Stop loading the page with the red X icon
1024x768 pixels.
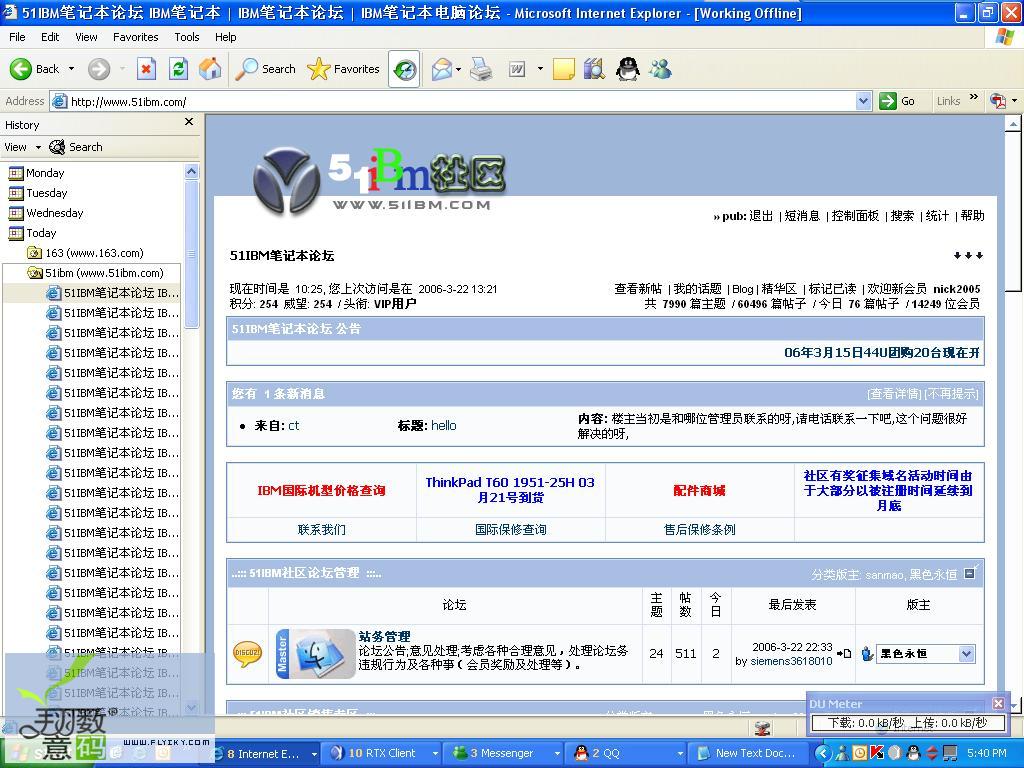click(146, 69)
